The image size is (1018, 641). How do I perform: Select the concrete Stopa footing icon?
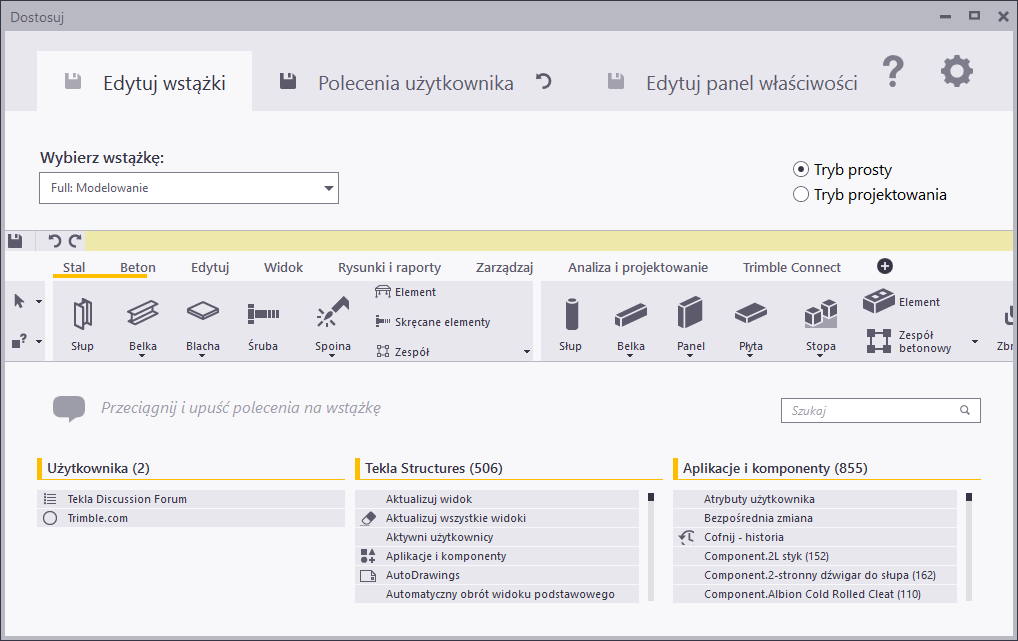click(x=820, y=314)
